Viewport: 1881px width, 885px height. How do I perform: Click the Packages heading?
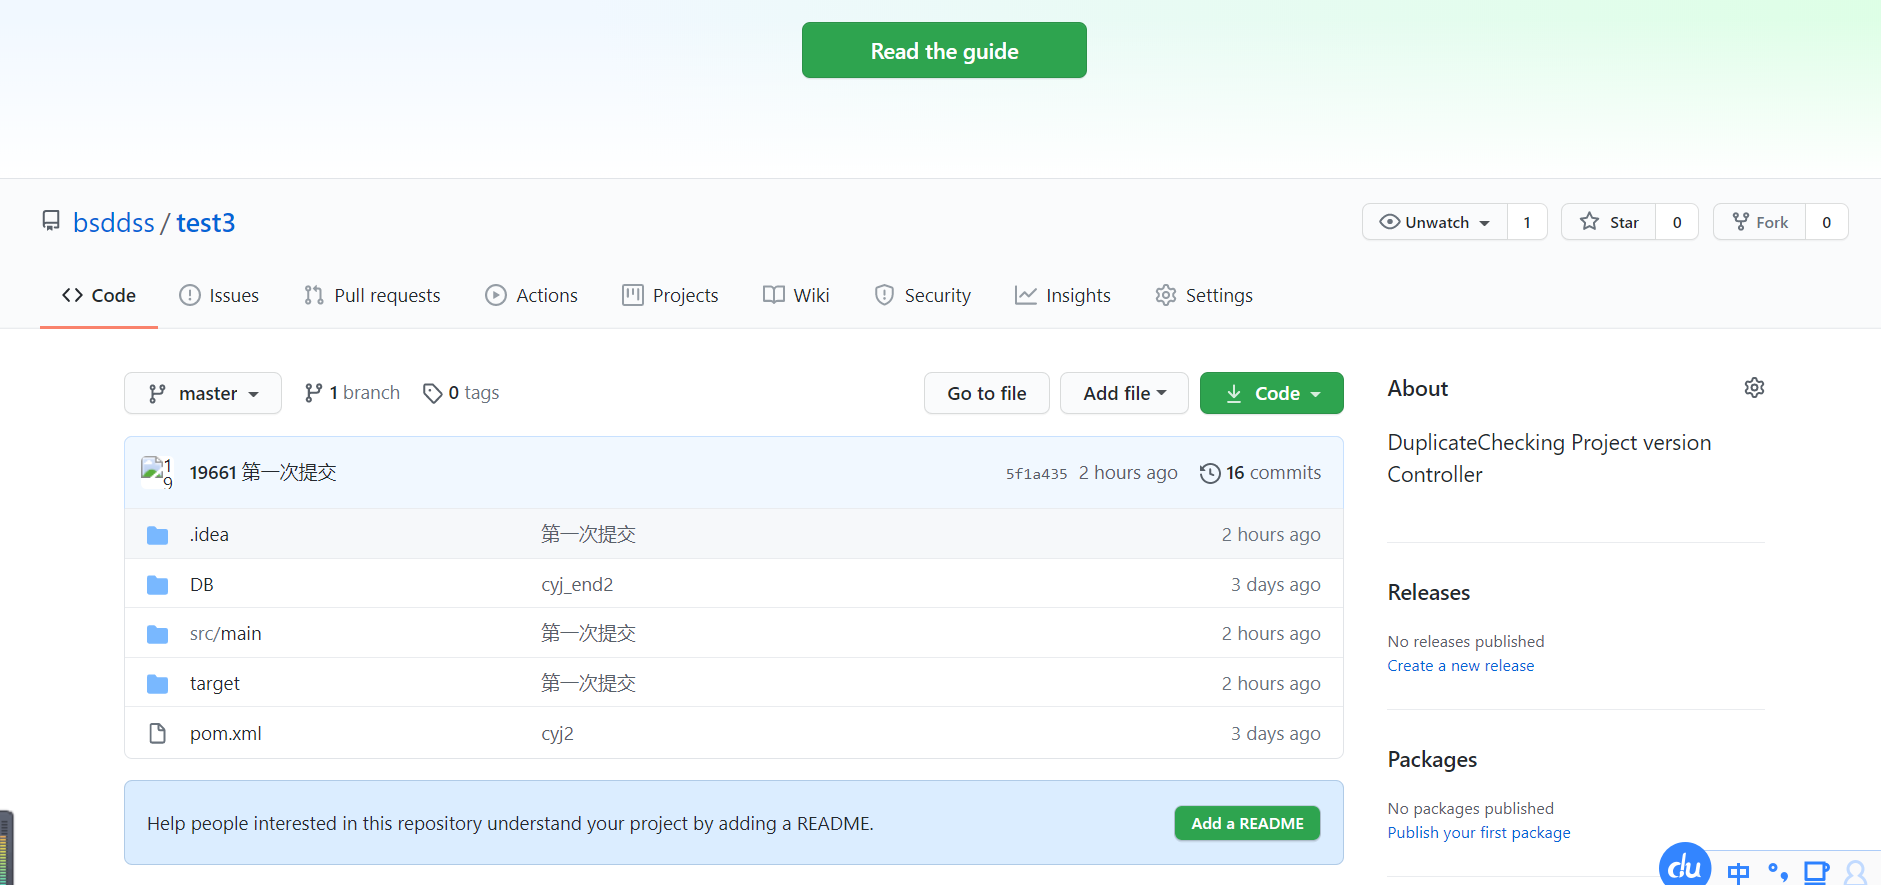tap(1432, 760)
